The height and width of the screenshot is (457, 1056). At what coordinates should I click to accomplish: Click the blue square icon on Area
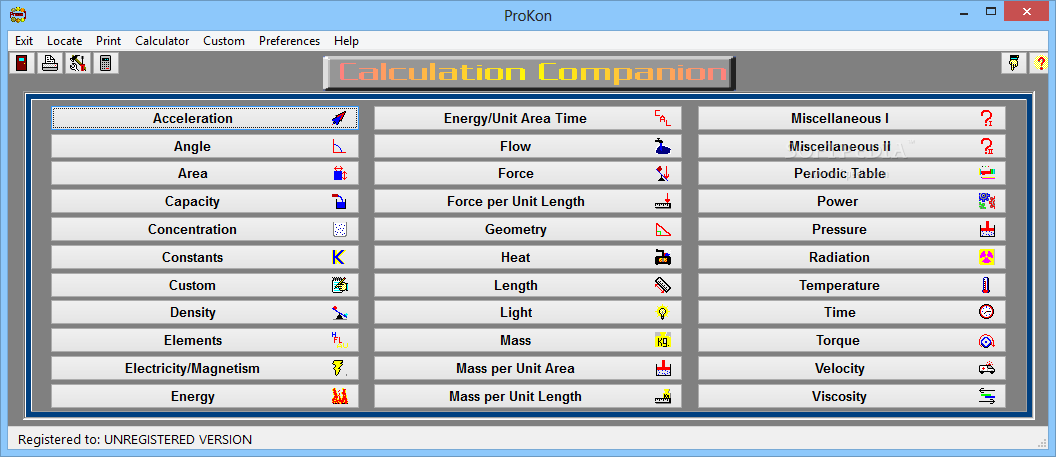(x=339, y=174)
